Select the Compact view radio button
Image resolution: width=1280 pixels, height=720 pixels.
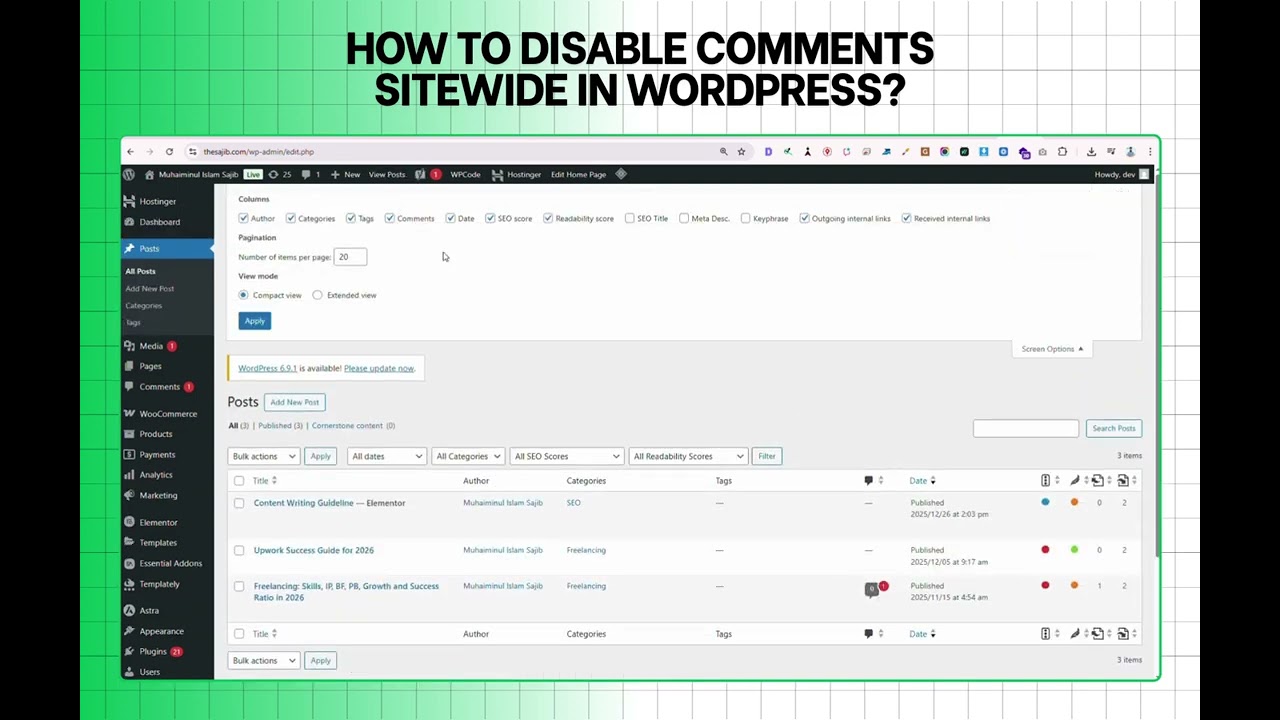(x=243, y=295)
